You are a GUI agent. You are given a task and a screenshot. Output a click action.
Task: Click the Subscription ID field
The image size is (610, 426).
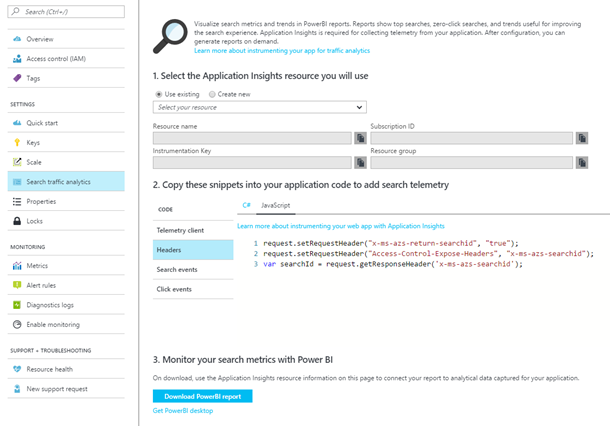[472, 138]
